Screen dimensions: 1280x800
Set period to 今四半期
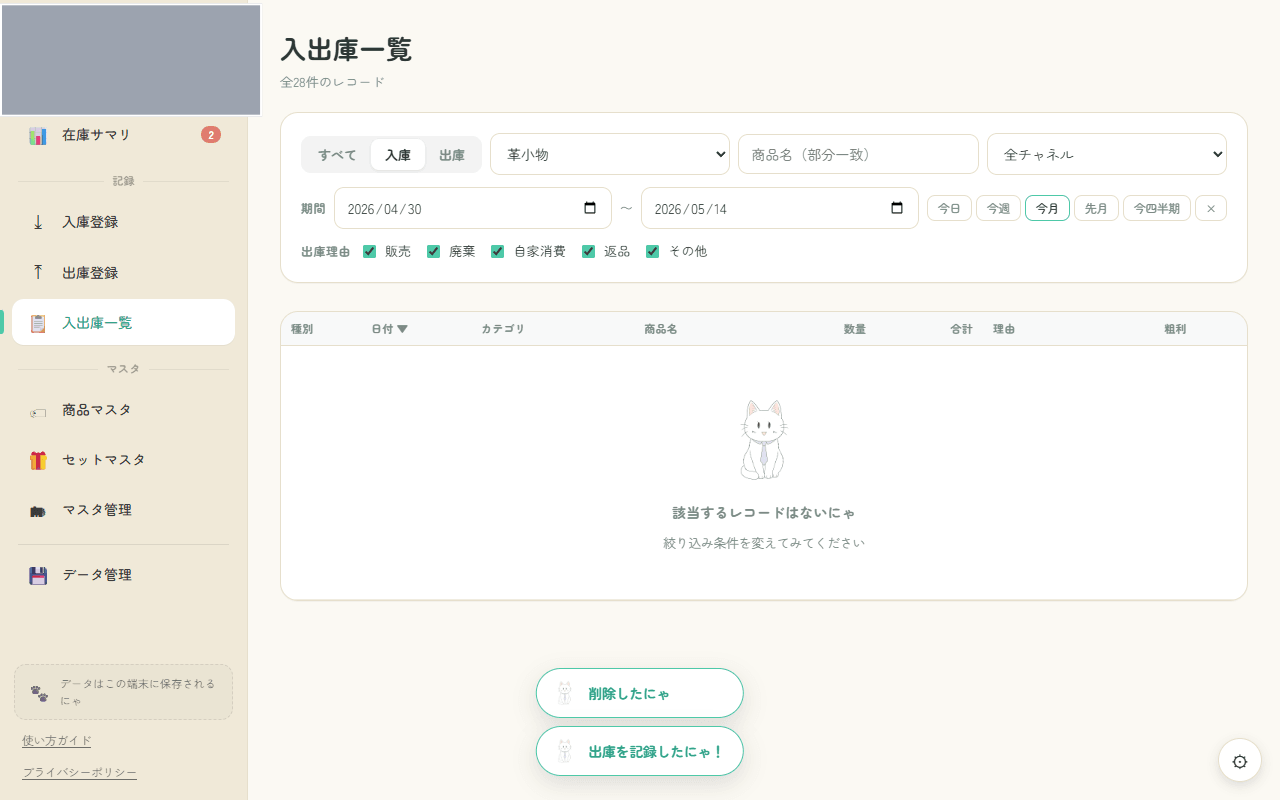(1157, 208)
